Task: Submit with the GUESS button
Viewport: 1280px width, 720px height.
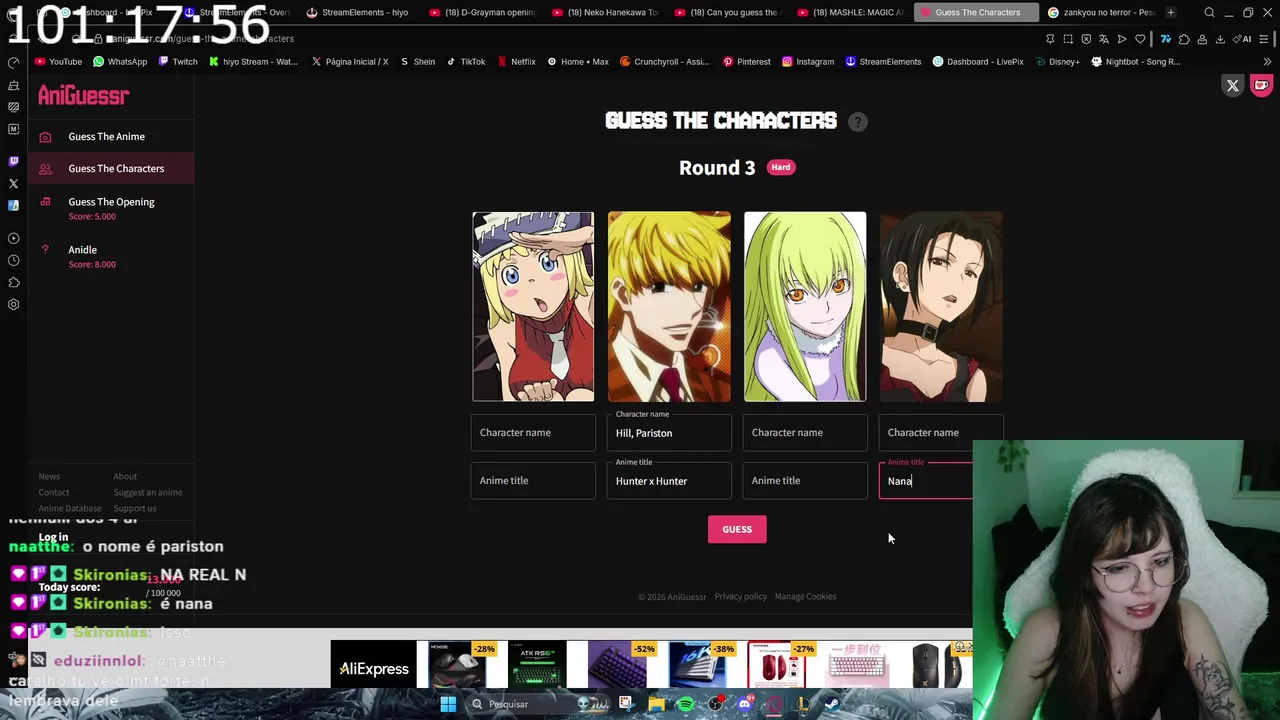Action: pyautogui.click(x=737, y=530)
